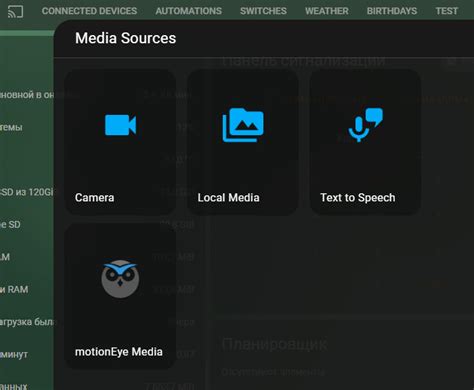Switch to Weather tab
The image size is (474, 390).
point(327,11)
